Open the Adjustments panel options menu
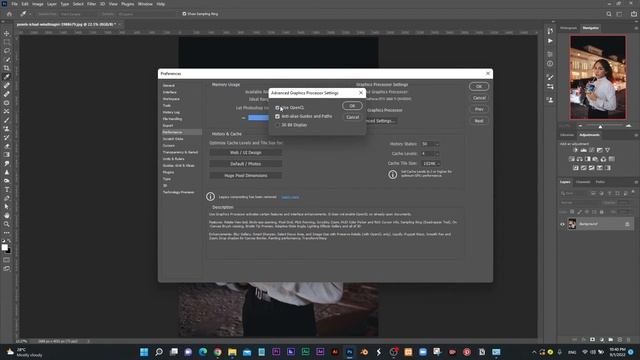 pyautogui.click(x=636, y=135)
